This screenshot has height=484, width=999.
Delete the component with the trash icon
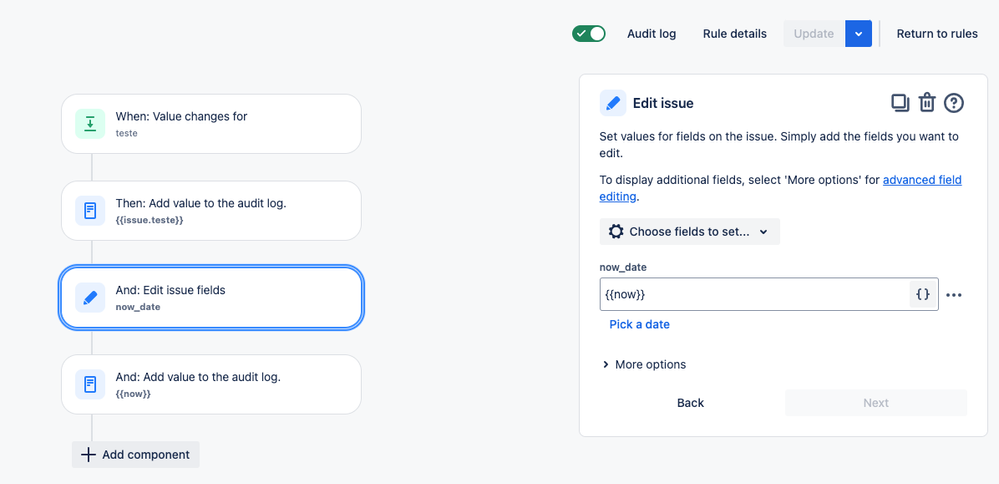point(926,103)
